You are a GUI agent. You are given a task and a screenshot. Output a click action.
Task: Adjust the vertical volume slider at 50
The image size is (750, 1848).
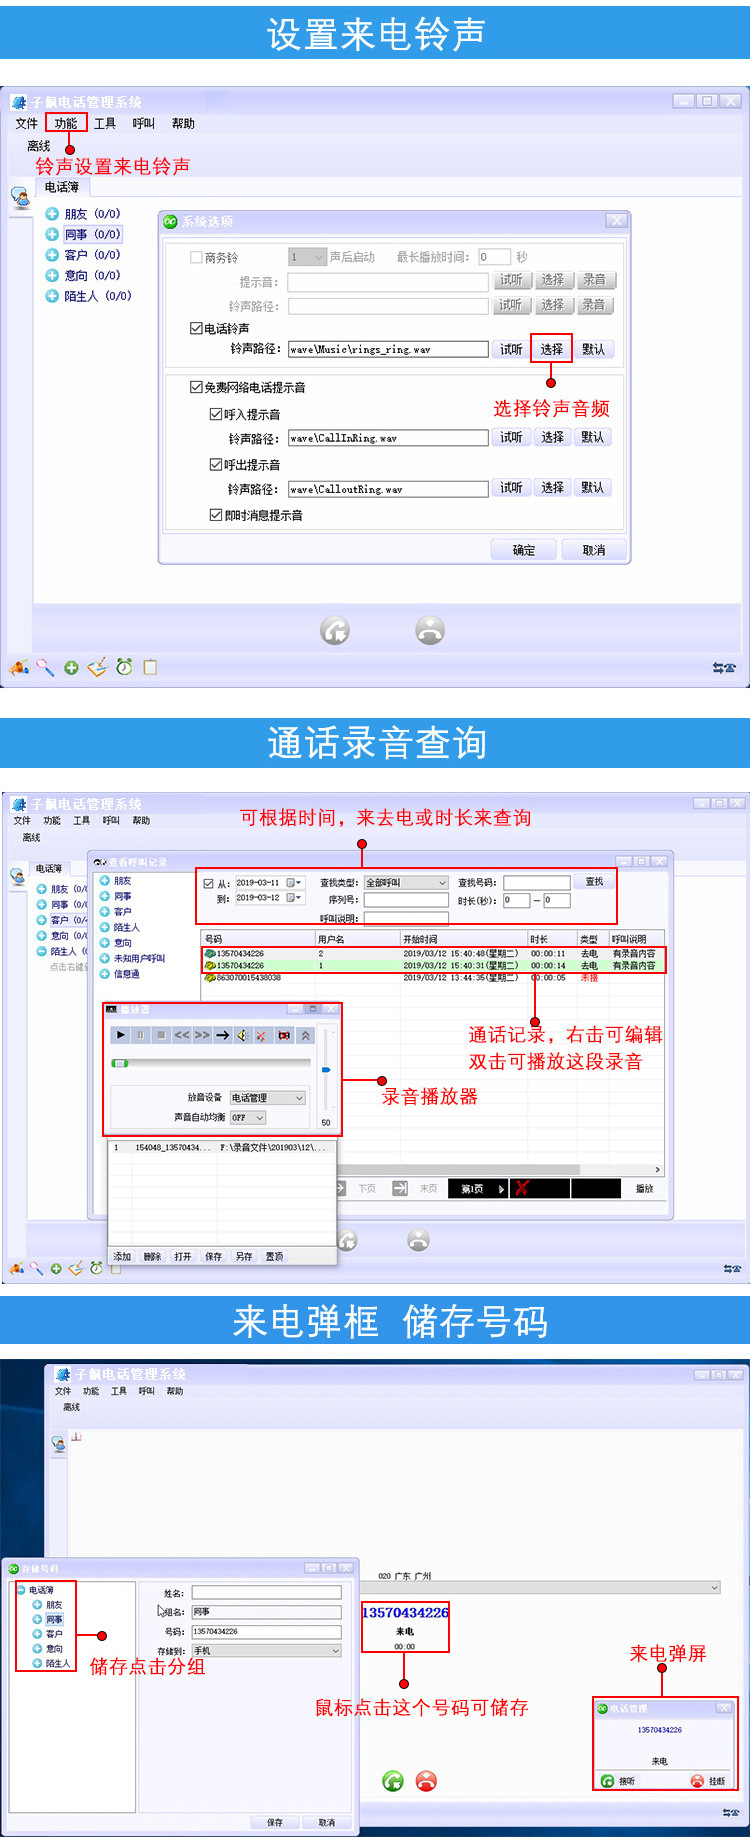coord(326,1070)
